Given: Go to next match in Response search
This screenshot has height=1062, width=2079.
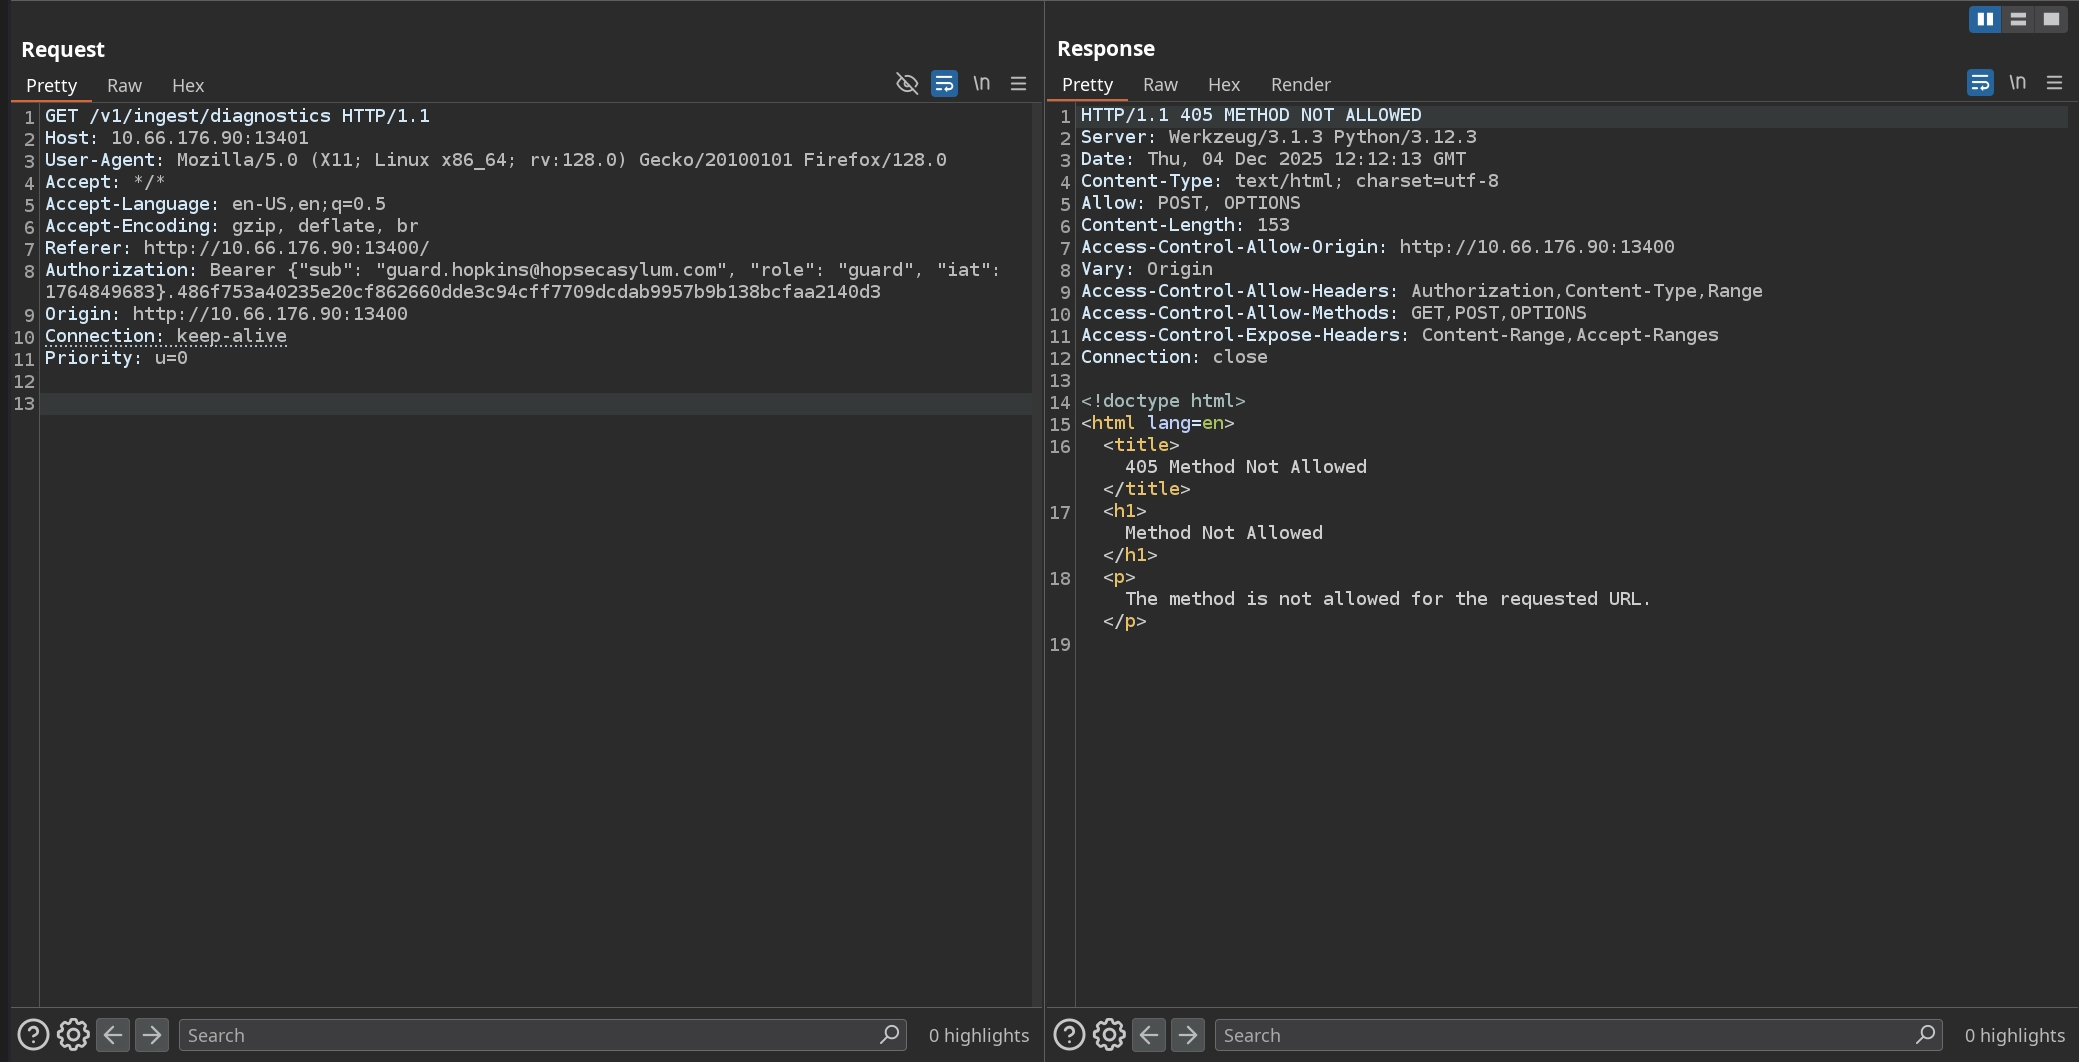Looking at the screenshot, I should click(x=1188, y=1035).
